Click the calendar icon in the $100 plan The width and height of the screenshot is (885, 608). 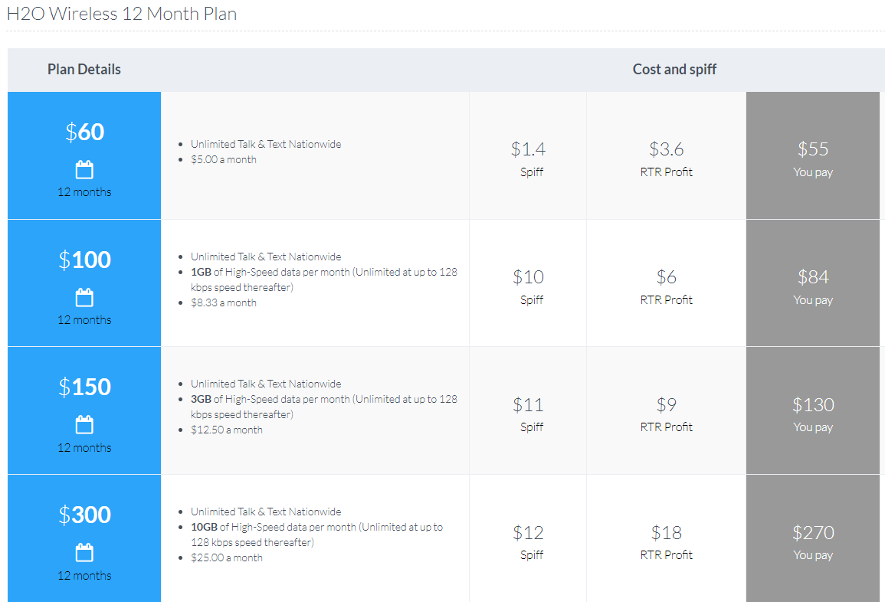coord(85,297)
